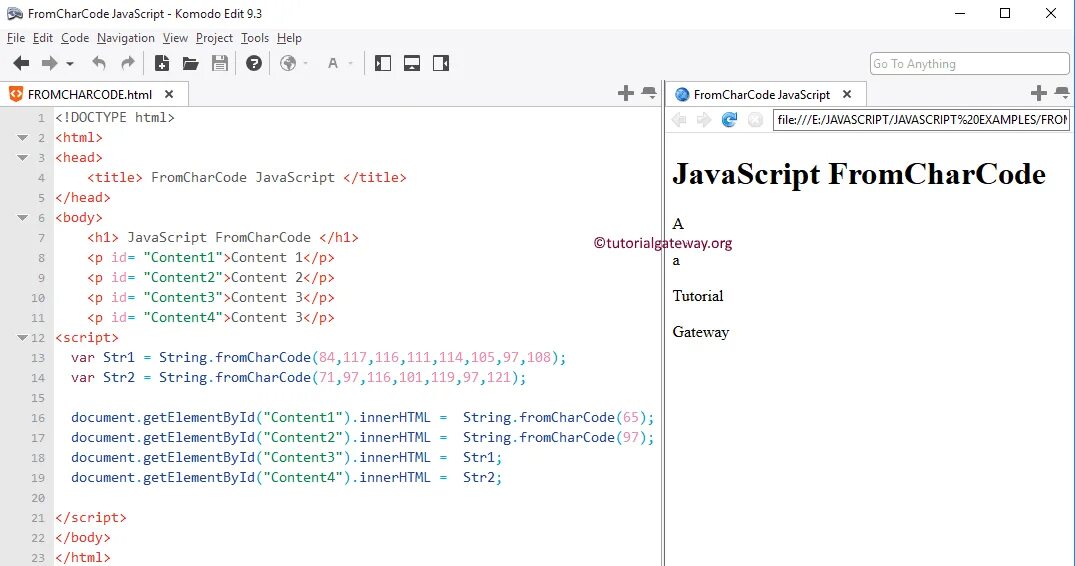The width and height of the screenshot is (1075, 566).
Task: Open the View menu
Action: (x=175, y=38)
